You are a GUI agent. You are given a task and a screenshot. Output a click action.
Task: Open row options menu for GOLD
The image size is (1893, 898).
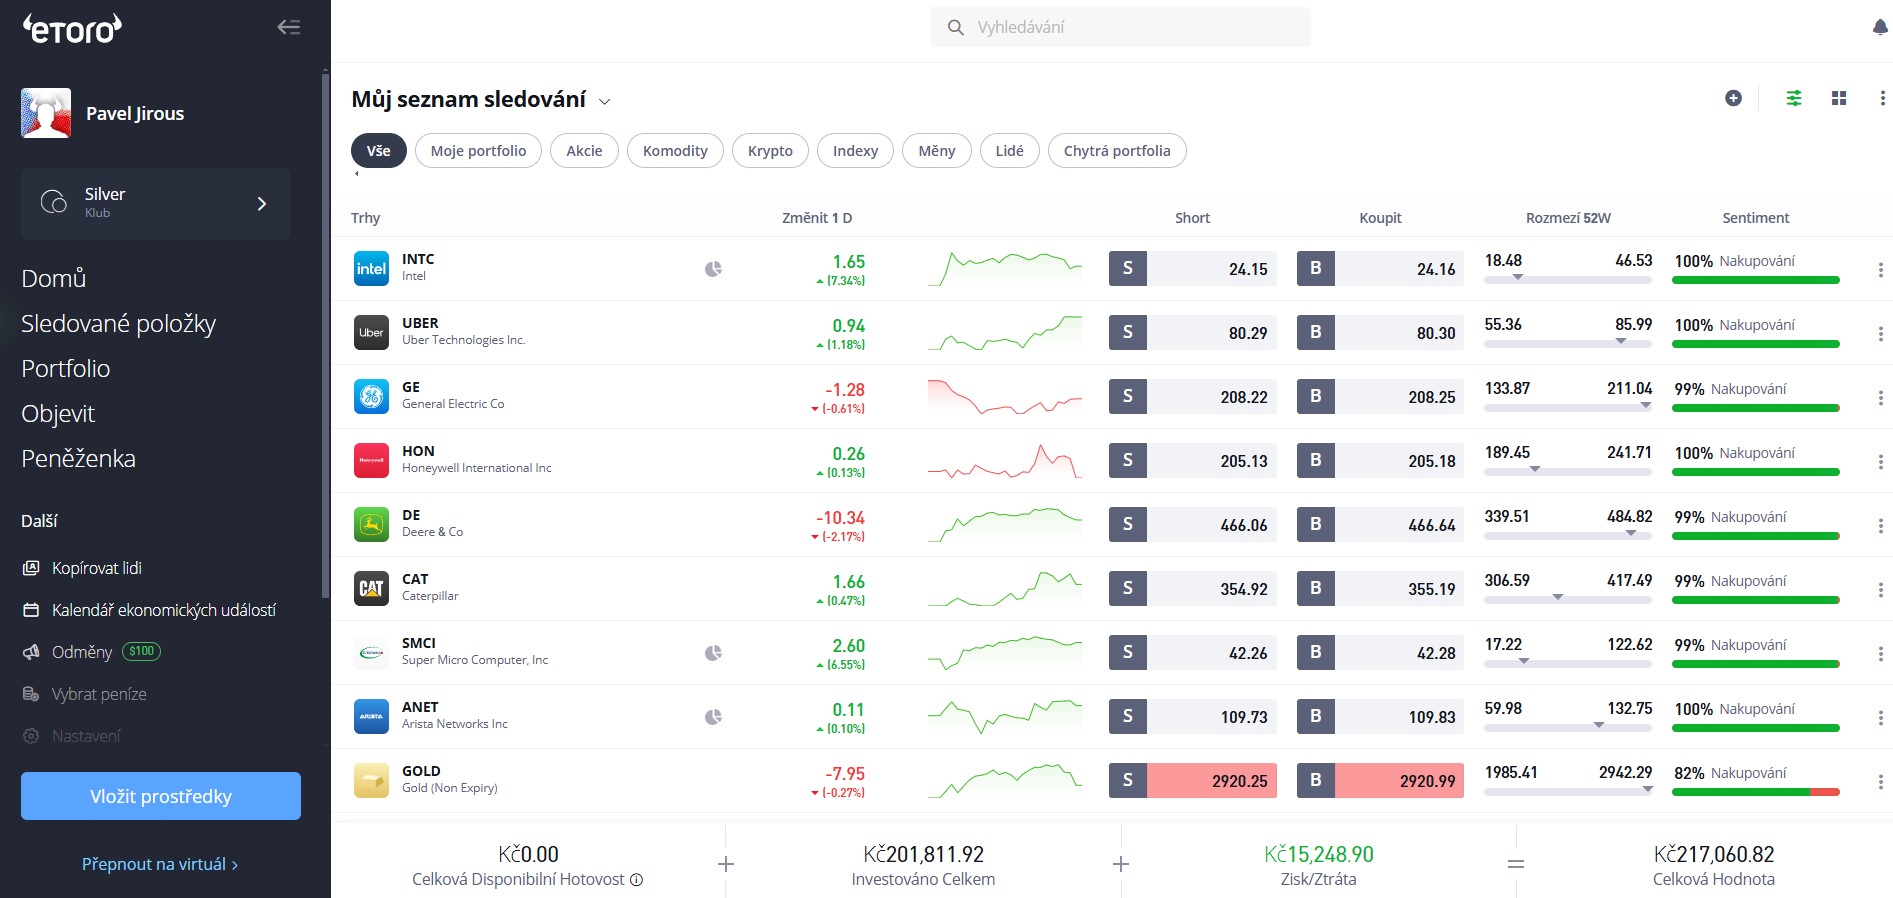tap(1880, 782)
